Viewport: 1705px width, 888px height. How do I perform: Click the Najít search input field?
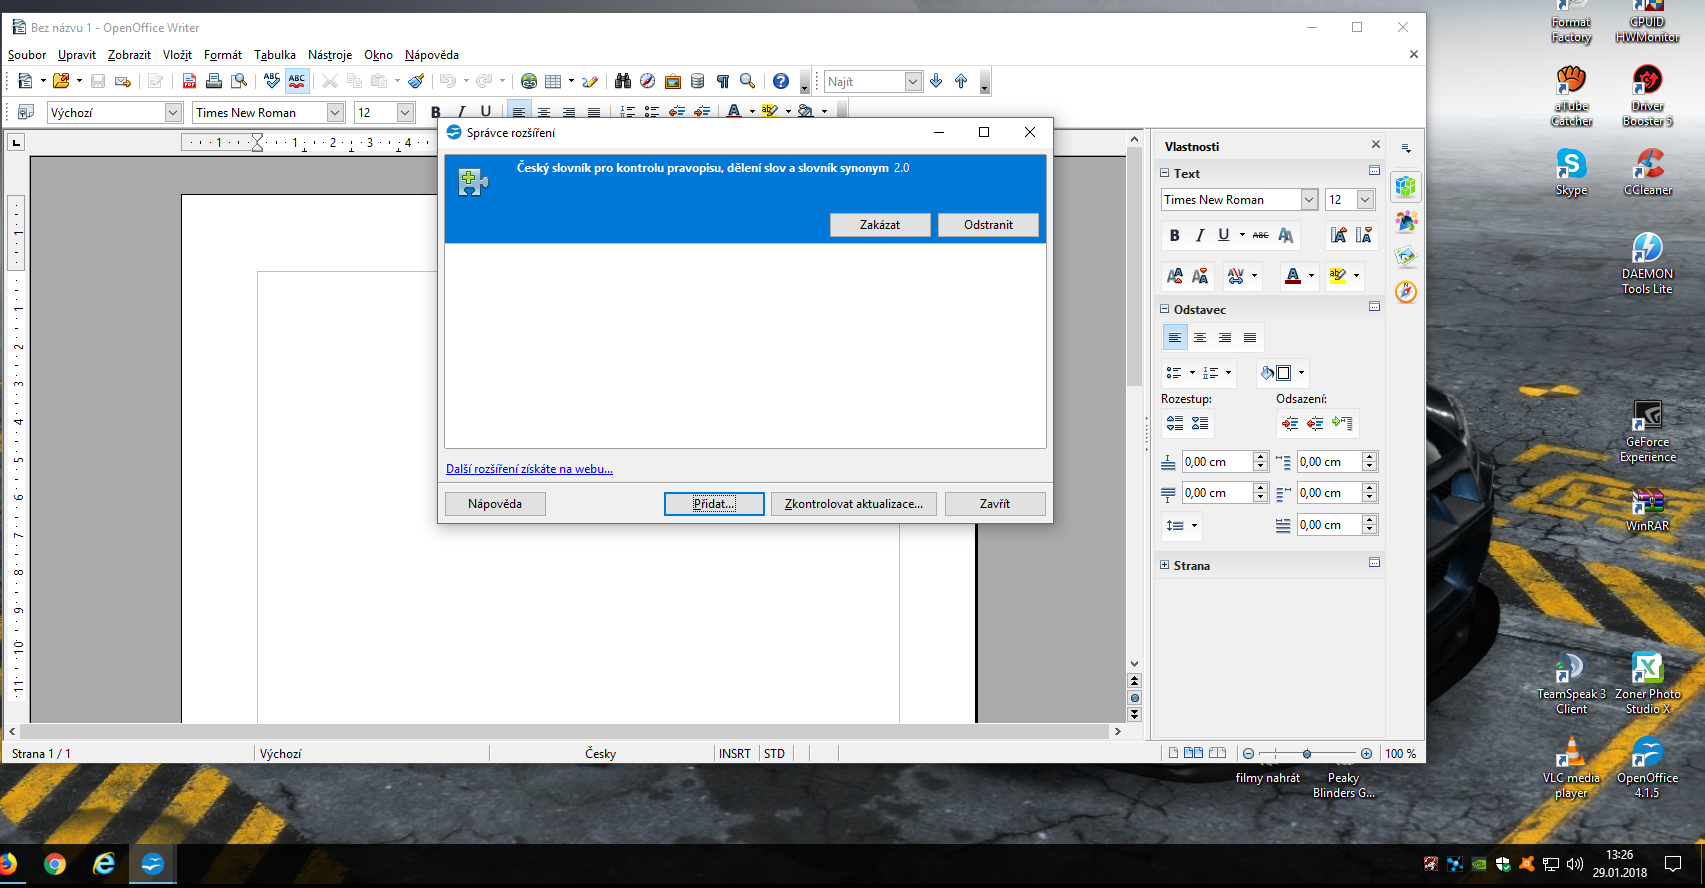864,82
